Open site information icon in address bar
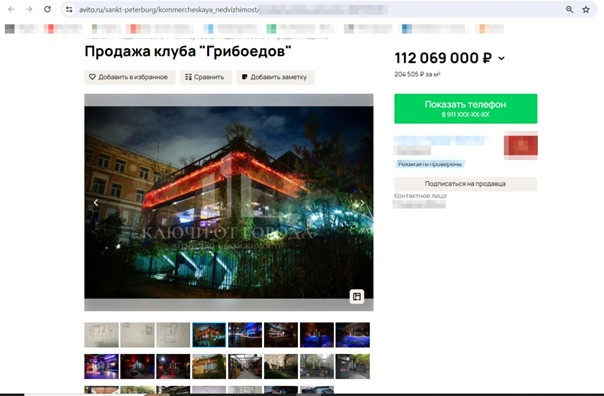Image resolution: width=604 pixels, height=396 pixels. click(69, 10)
